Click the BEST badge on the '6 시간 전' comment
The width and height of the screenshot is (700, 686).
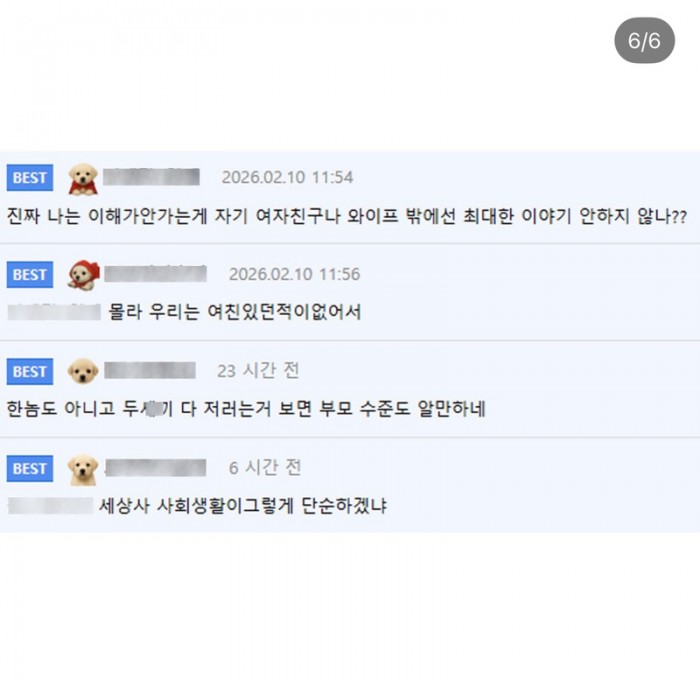pyautogui.click(x=30, y=468)
